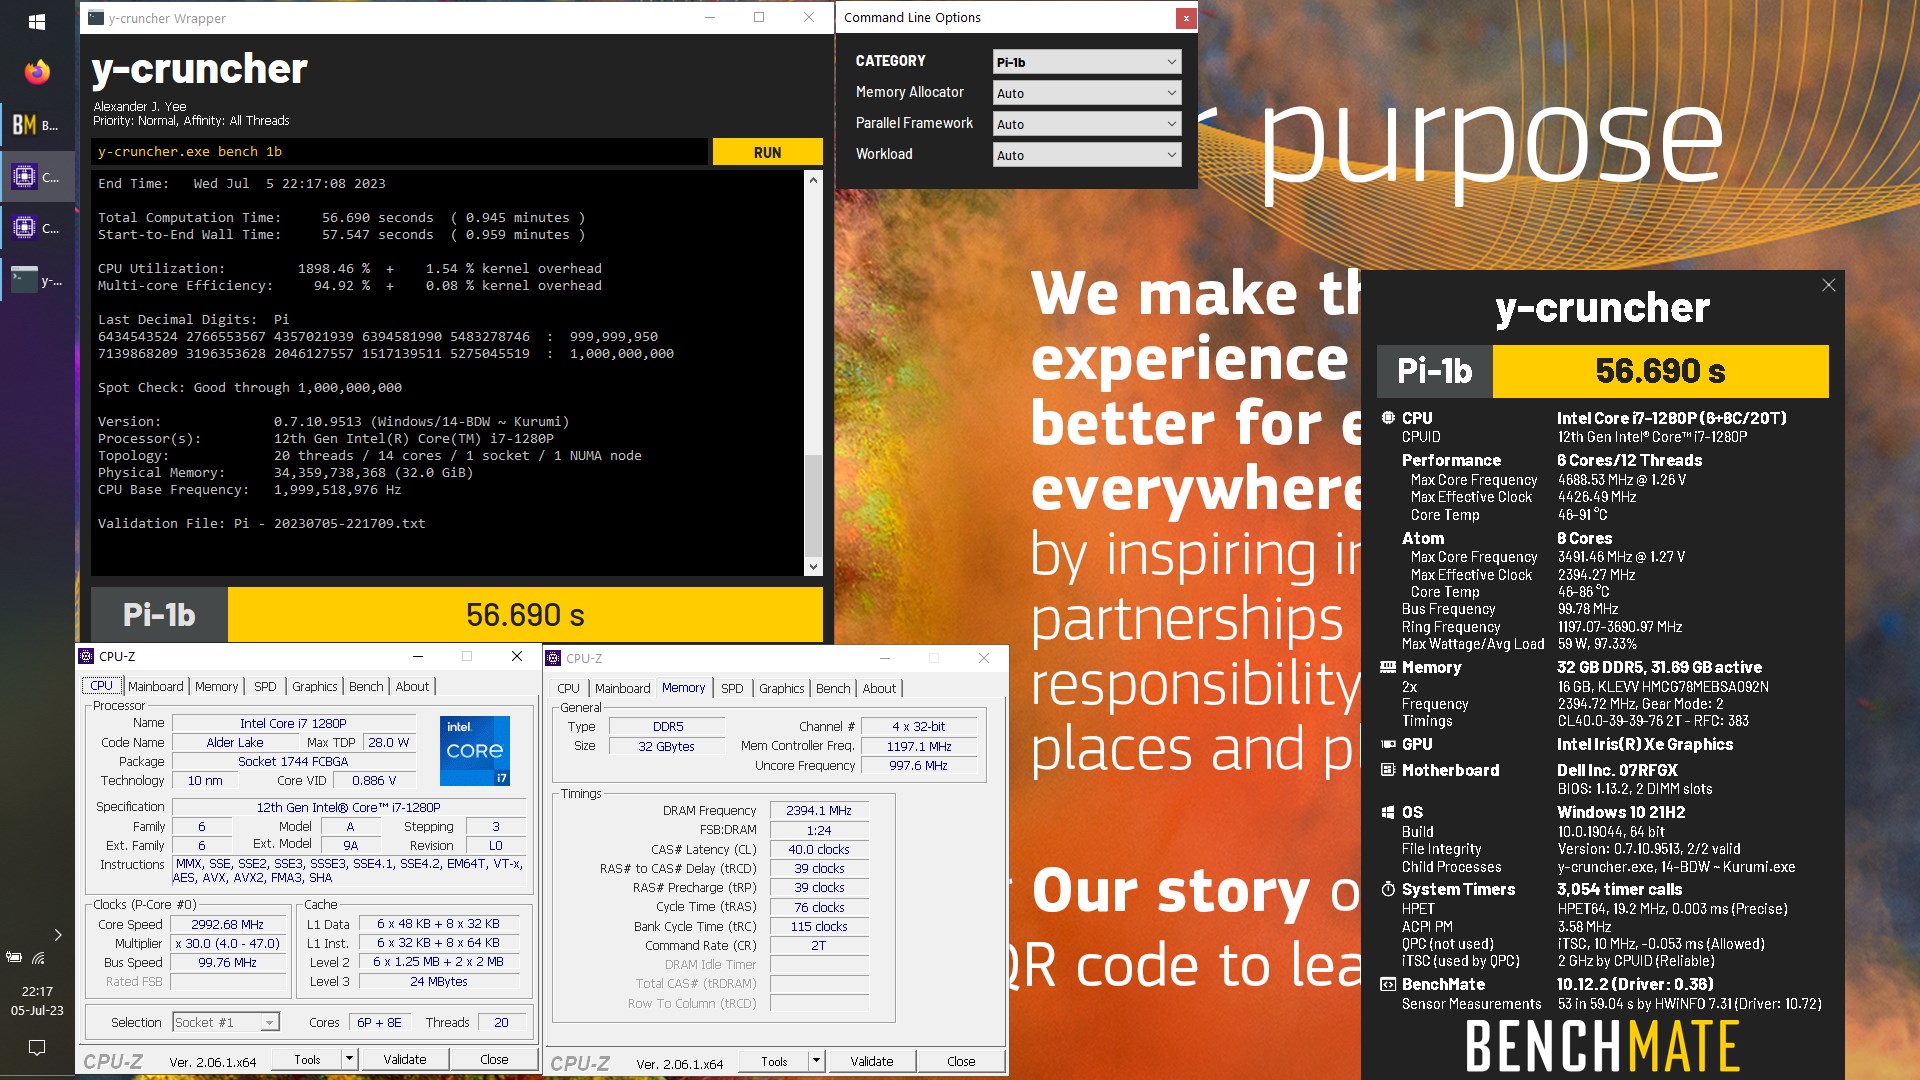1920x1080 pixels.
Task: Click the Validation File name line
Action: pos(262,523)
